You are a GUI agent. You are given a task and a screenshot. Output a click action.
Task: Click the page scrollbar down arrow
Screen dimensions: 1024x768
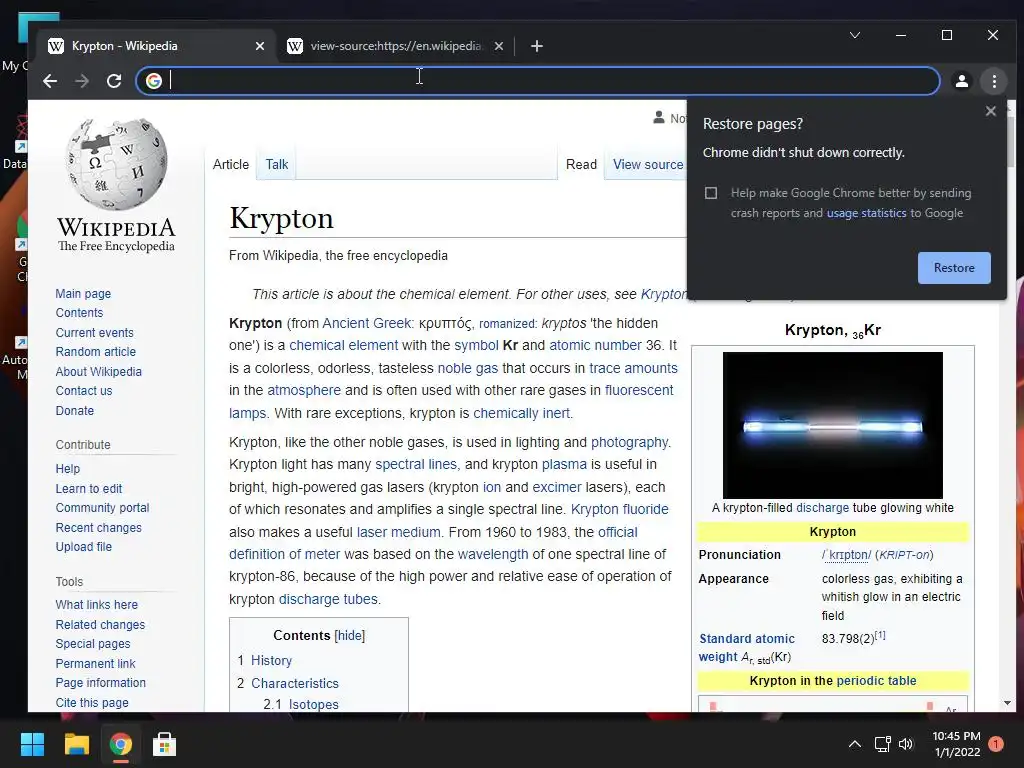(1007, 703)
